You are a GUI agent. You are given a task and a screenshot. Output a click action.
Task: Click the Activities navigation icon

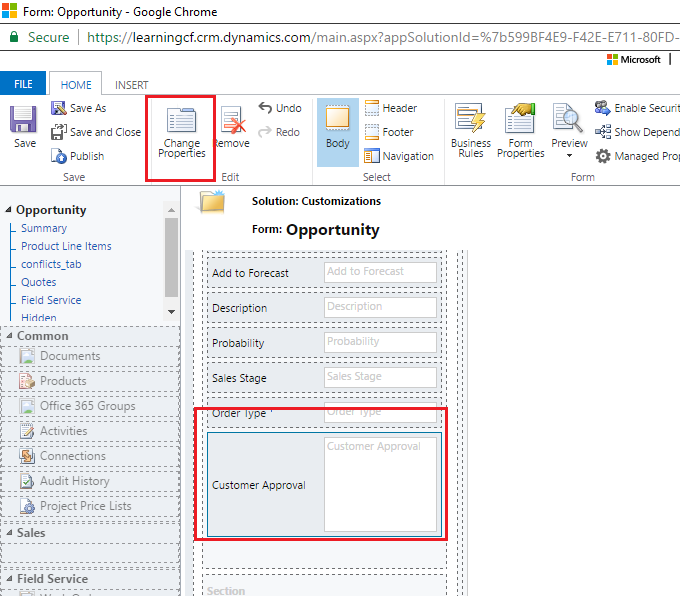(27, 431)
